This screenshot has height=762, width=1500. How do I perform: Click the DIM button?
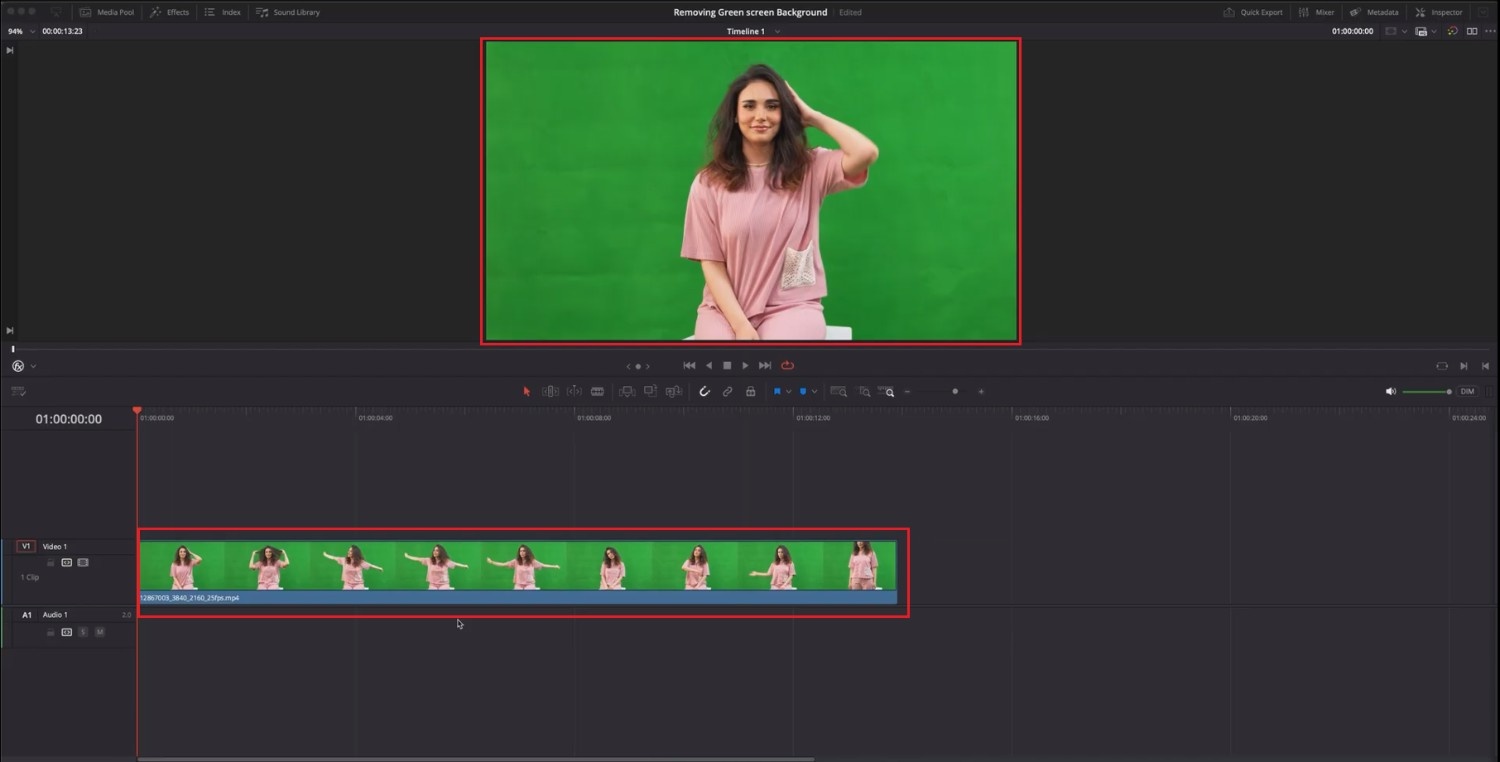click(x=1467, y=392)
